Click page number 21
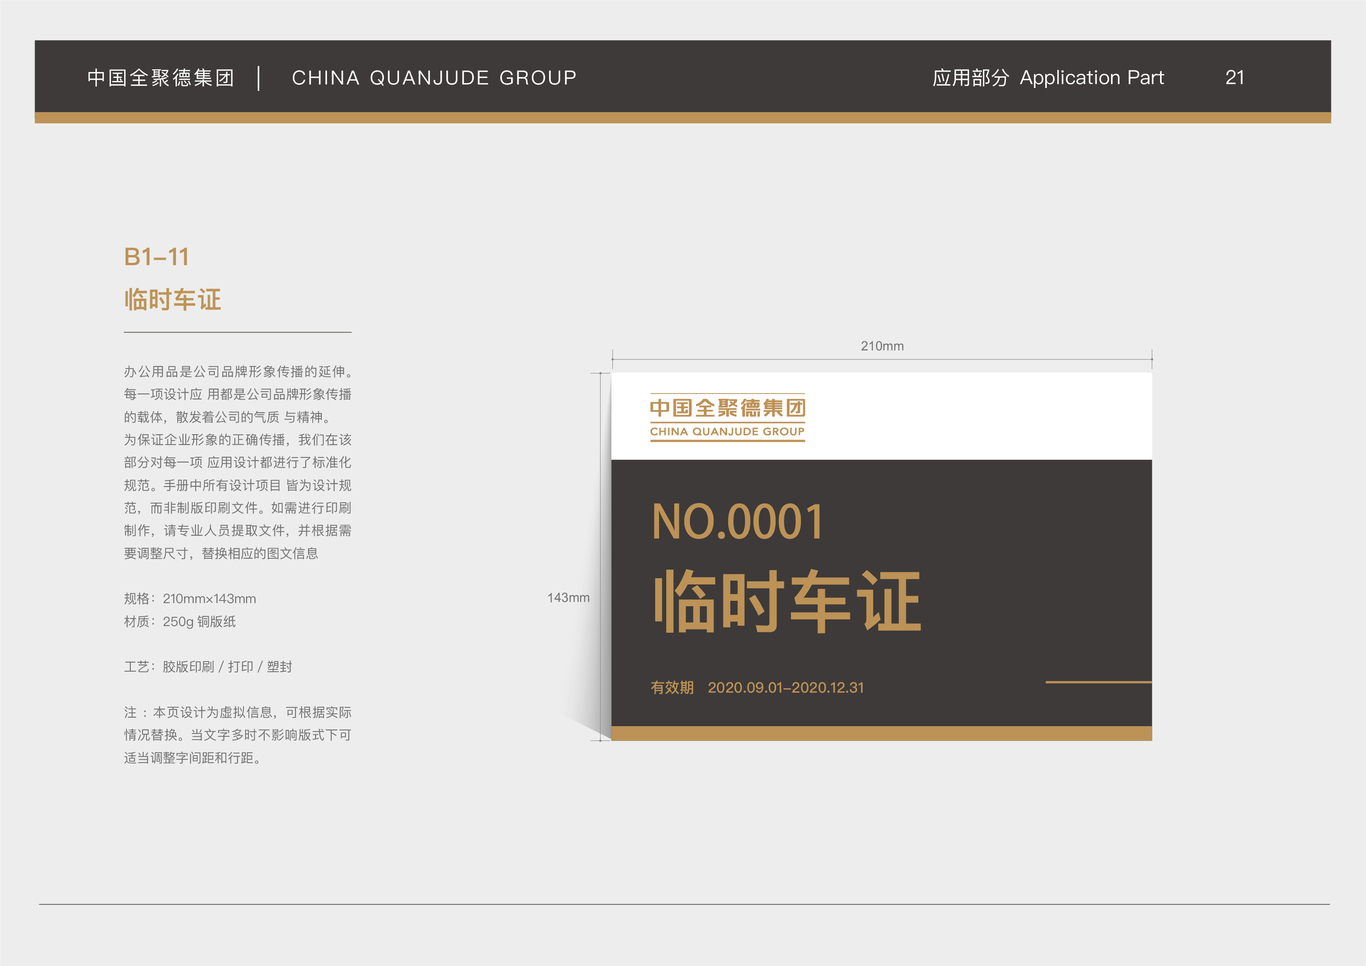Viewport: 1366px width, 966px height. 1235,78
